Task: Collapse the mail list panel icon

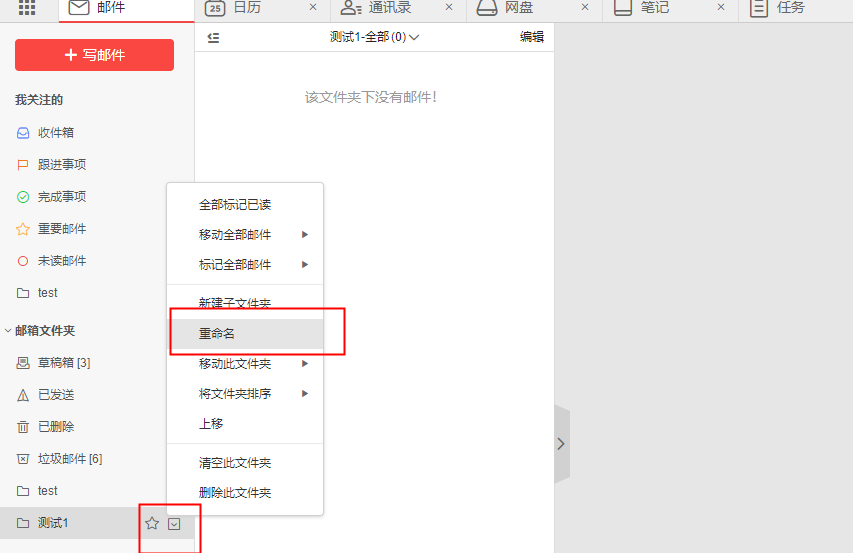Action: [x=213, y=38]
